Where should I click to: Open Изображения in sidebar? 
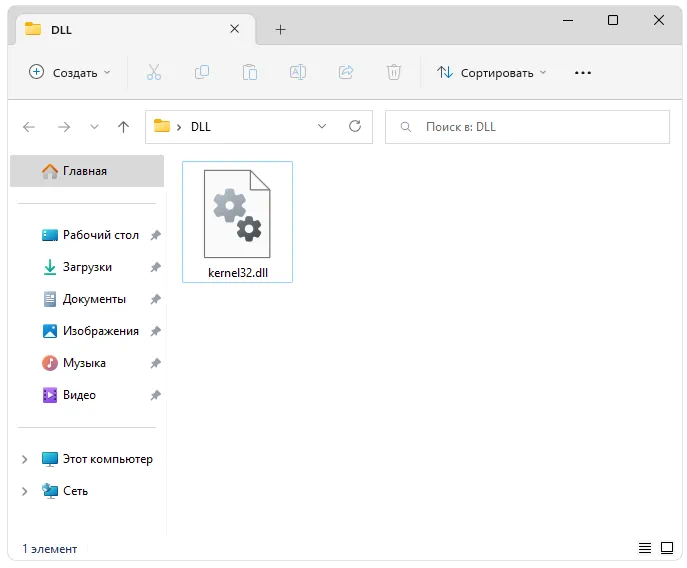(90, 331)
